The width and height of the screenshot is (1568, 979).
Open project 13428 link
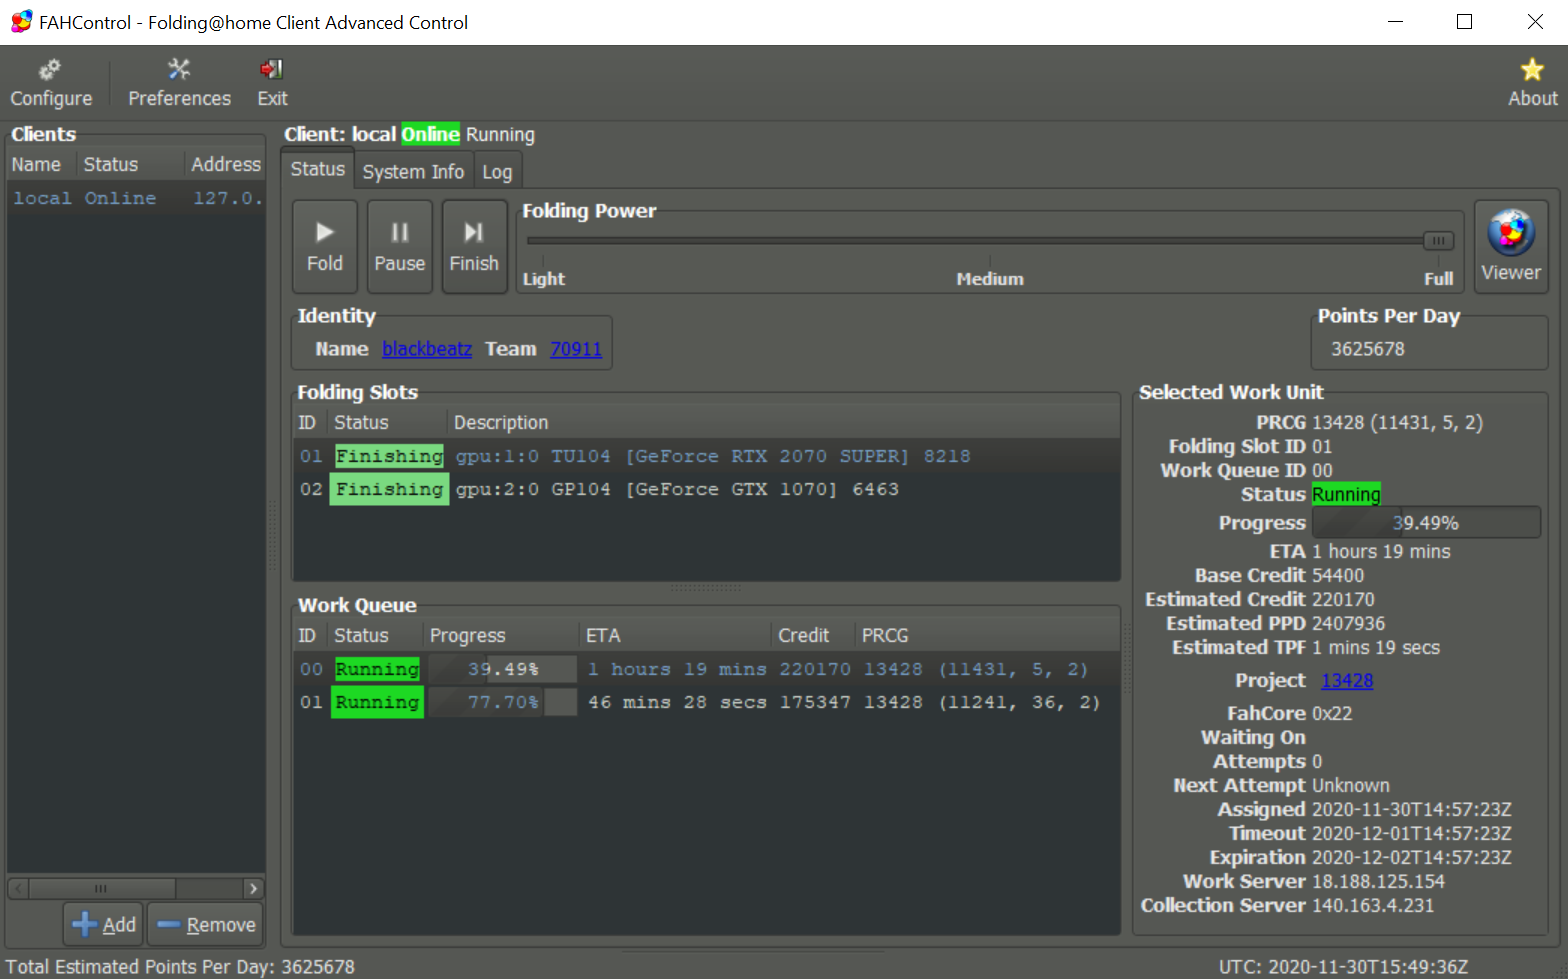[x=1347, y=681]
